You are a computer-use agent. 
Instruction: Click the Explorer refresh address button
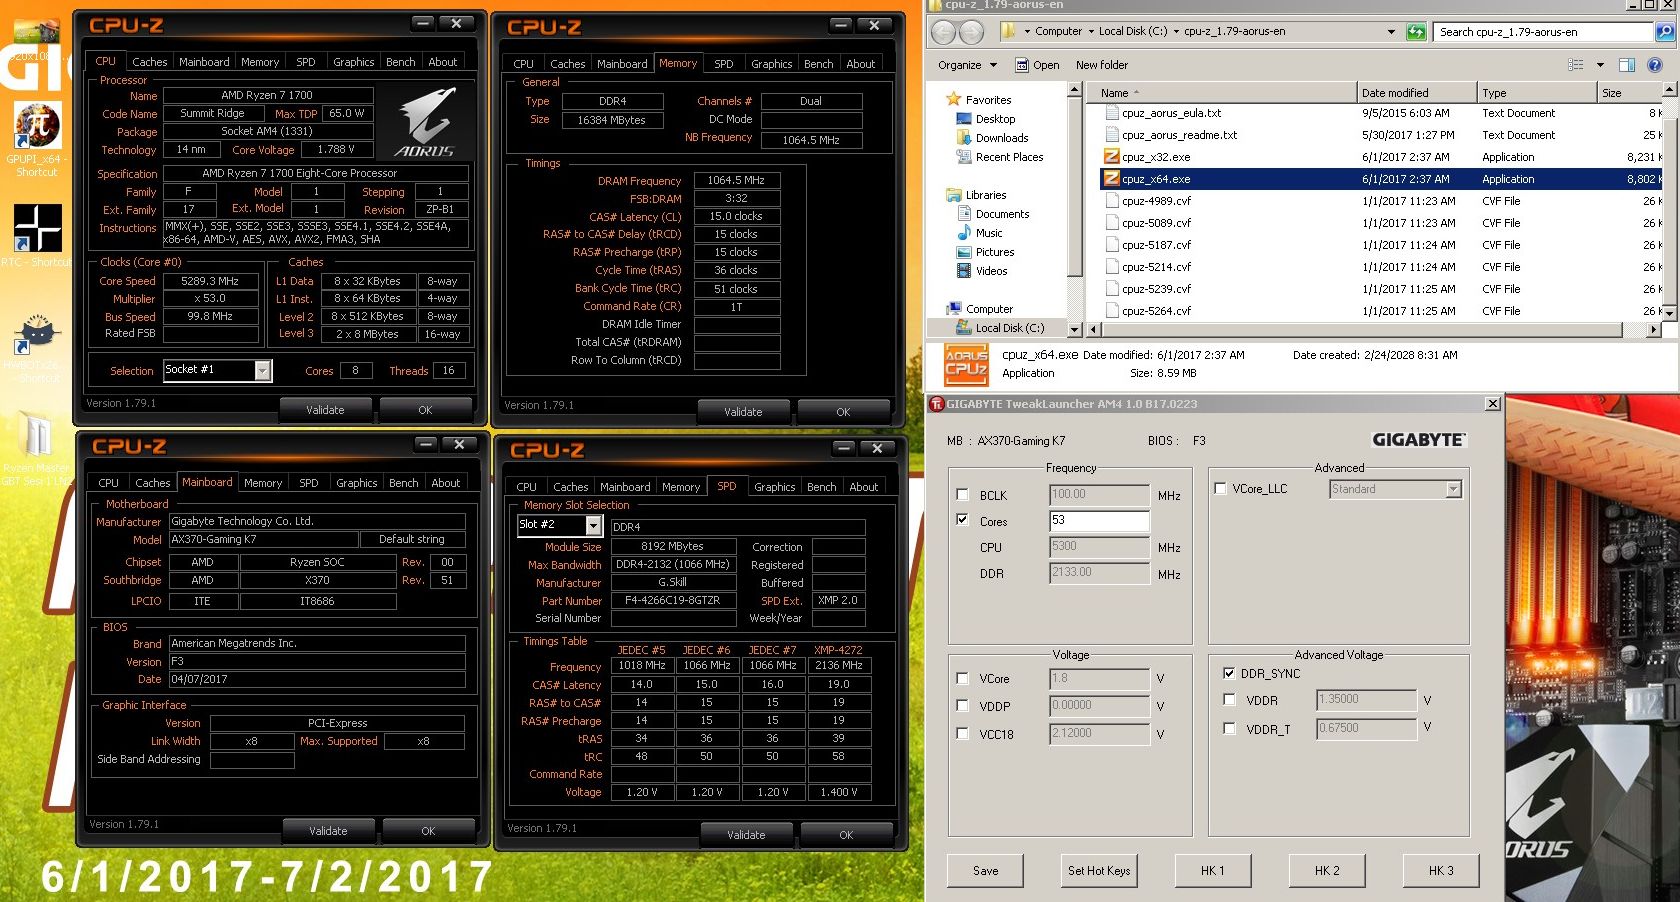click(1416, 32)
